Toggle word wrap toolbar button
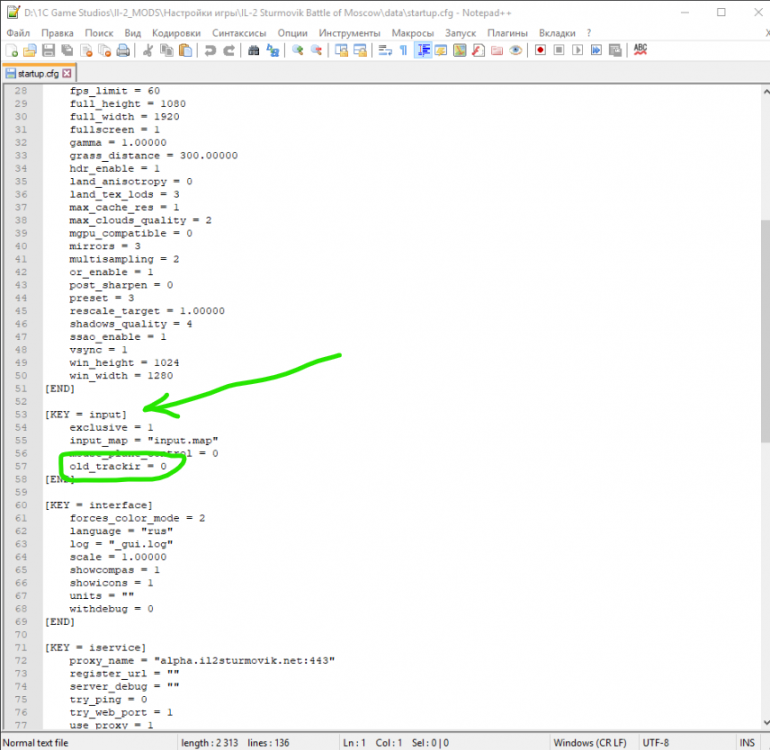770x750 pixels. (385, 50)
